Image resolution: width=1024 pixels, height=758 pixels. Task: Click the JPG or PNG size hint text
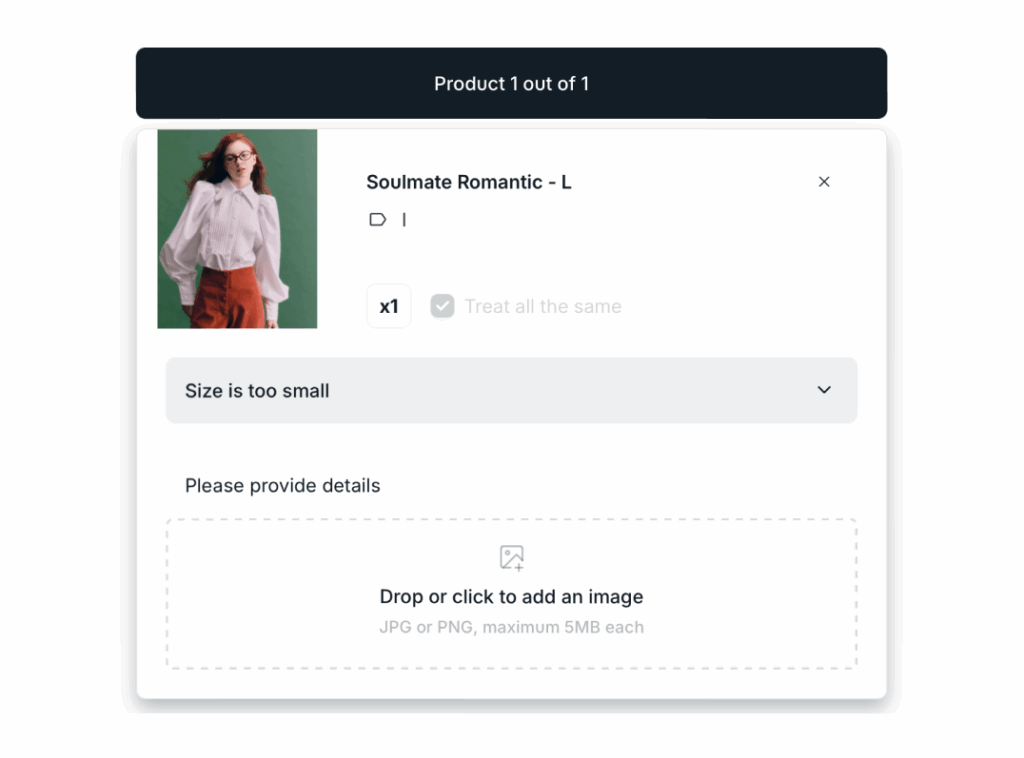pyautogui.click(x=511, y=628)
